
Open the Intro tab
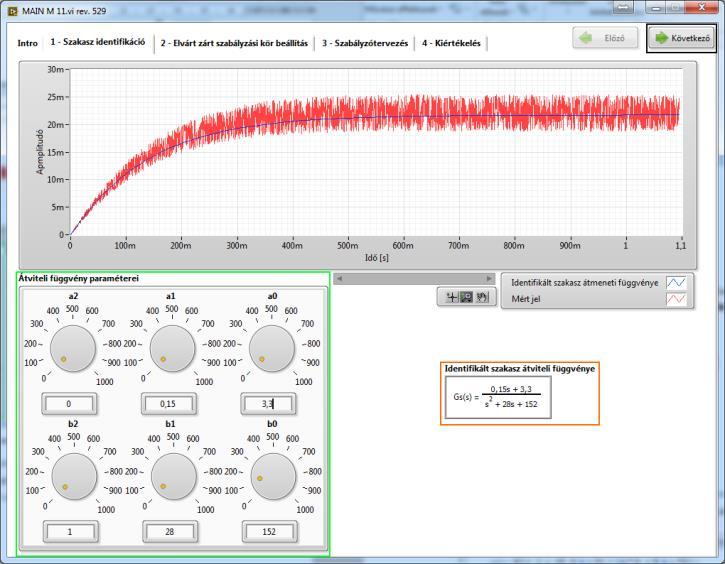[x=27, y=43]
